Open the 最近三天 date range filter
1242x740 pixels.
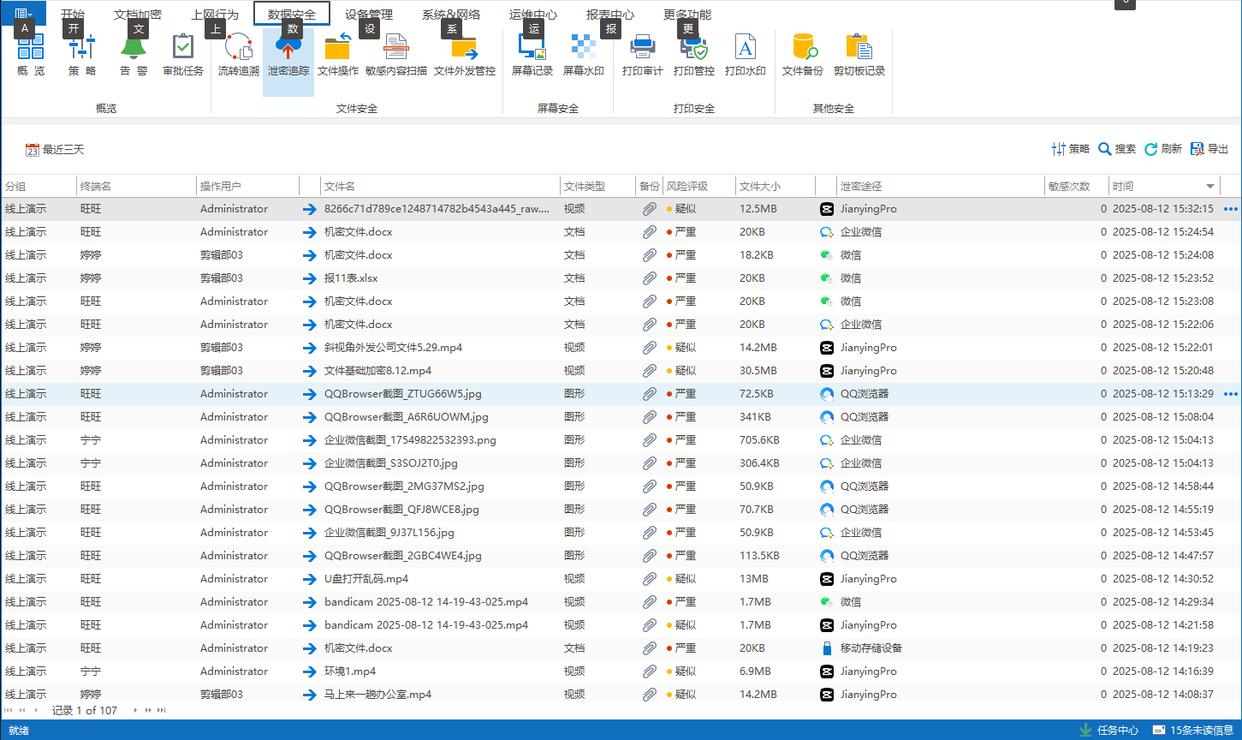pyautogui.click(x=55, y=150)
